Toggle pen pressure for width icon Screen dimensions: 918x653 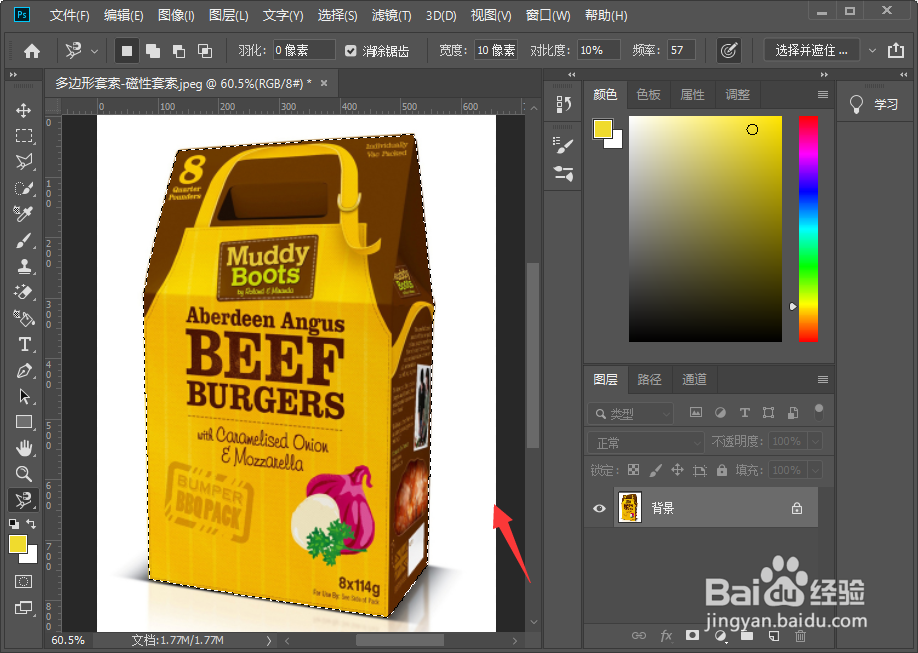tap(728, 51)
